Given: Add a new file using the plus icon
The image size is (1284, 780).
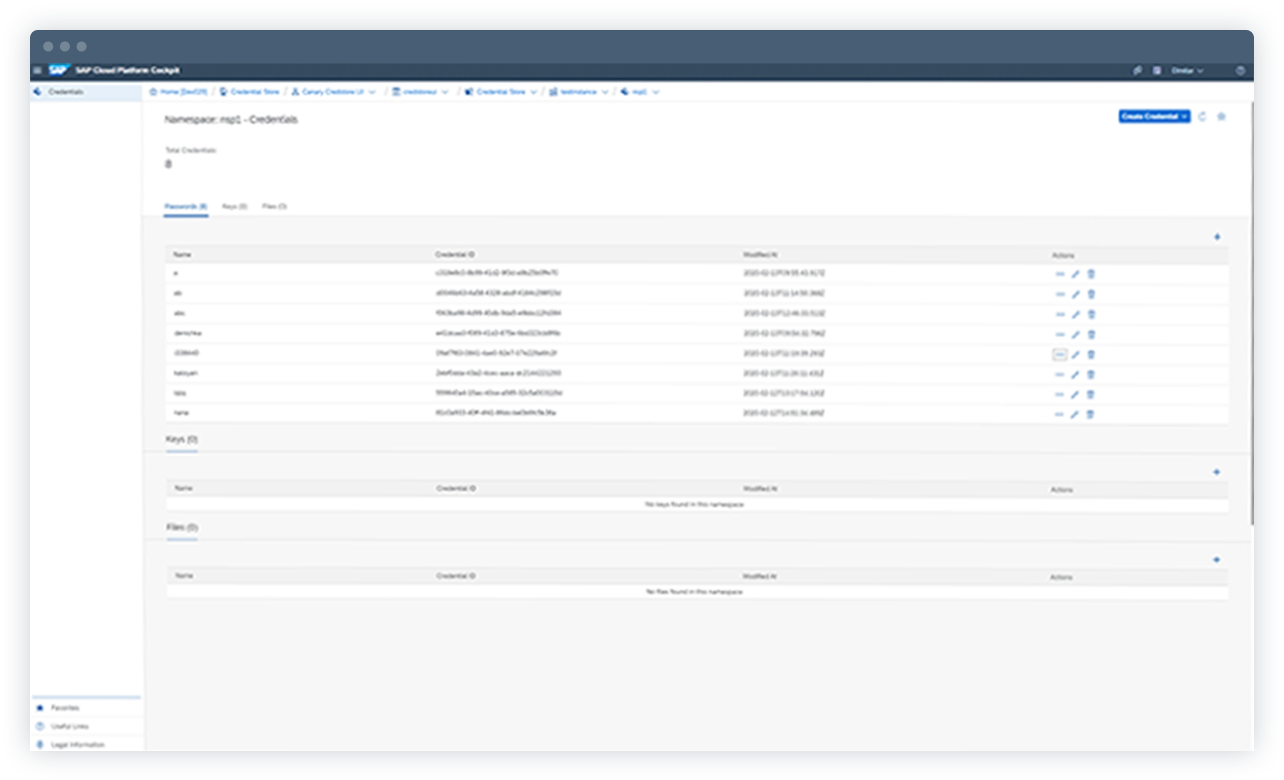Looking at the screenshot, I should (x=1217, y=558).
